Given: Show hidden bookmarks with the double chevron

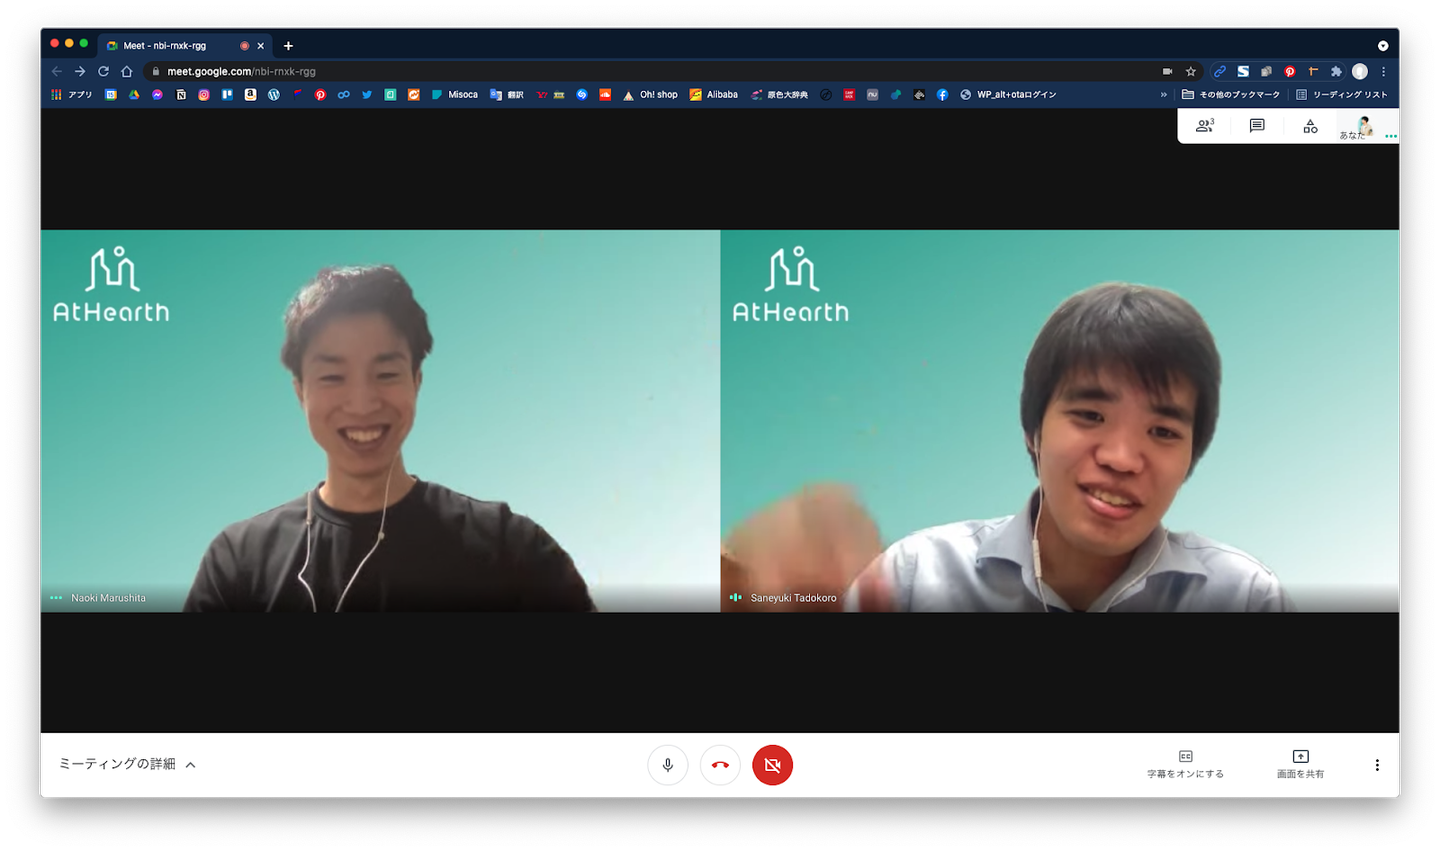Looking at the screenshot, I should tap(1163, 95).
